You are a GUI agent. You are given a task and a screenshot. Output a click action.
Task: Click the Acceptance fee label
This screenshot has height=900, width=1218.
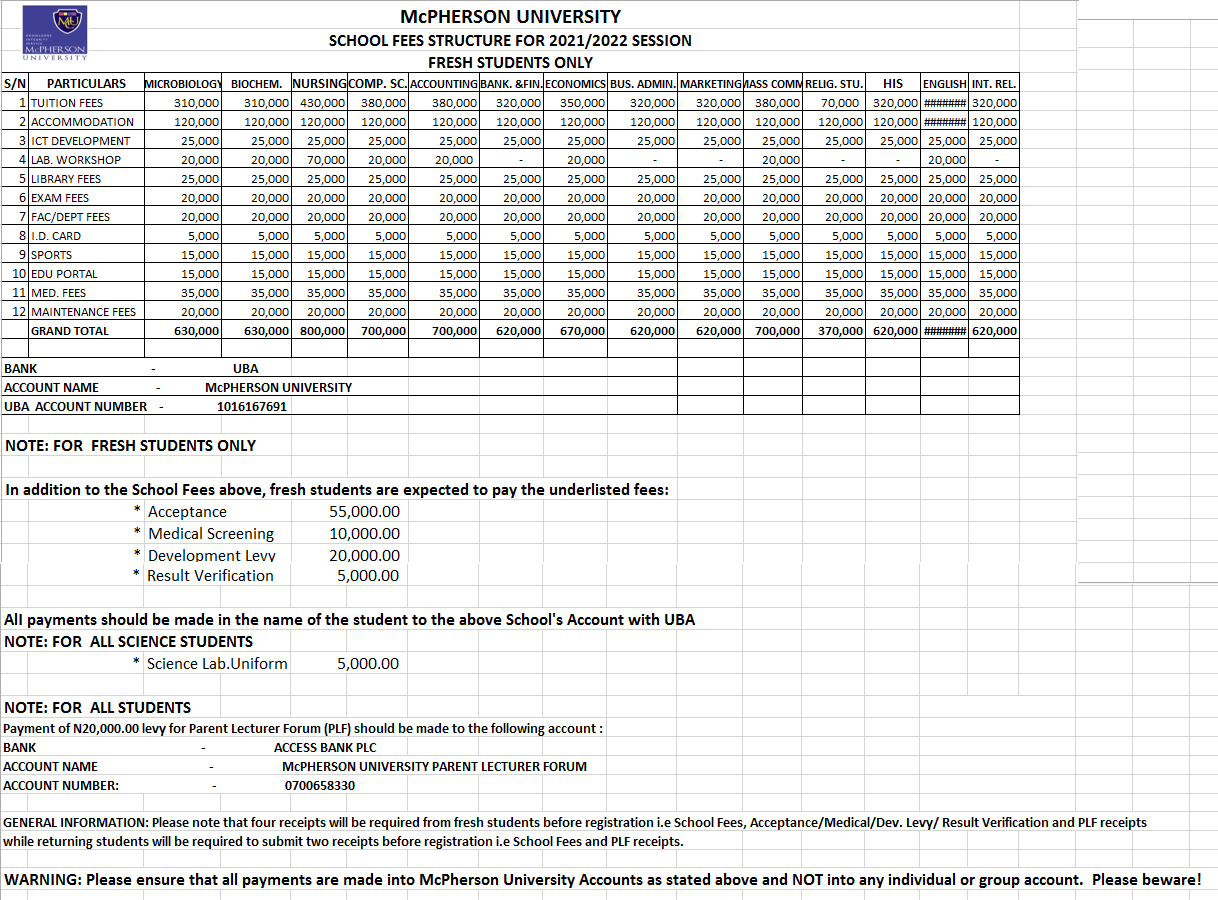[187, 512]
